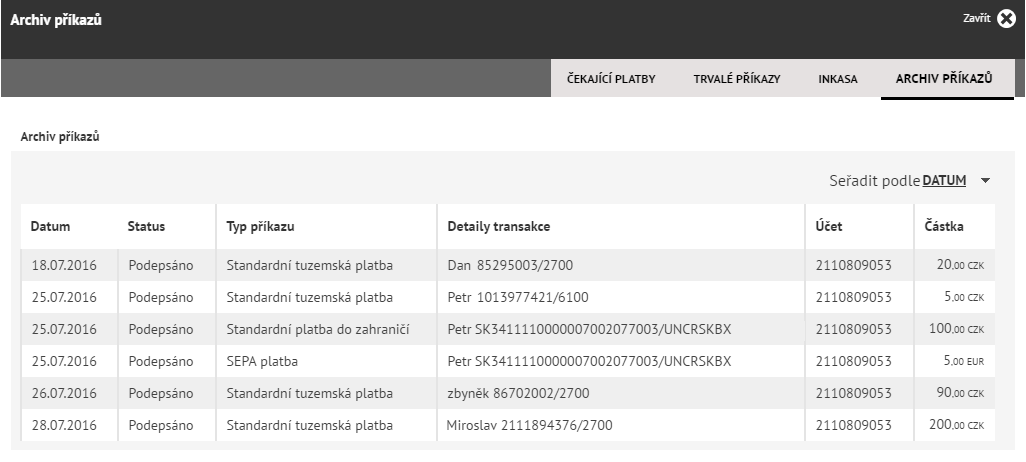The image size is (1026, 462).
Task: Select the SEPA platba row
Action: point(508,361)
